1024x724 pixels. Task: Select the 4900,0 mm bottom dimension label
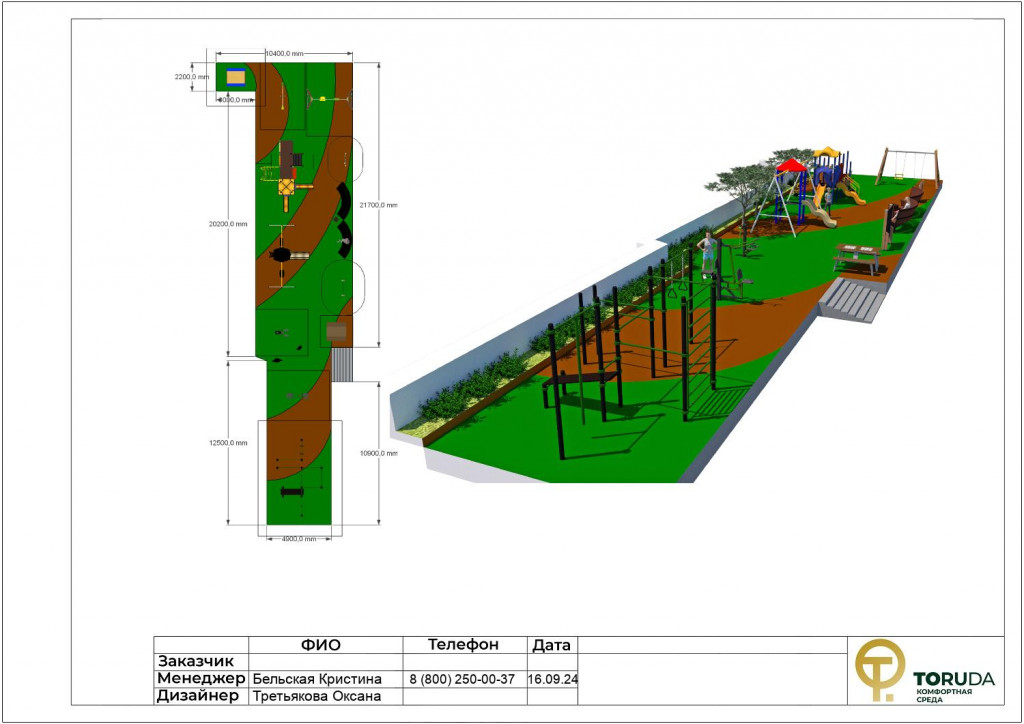click(x=298, y=539)
